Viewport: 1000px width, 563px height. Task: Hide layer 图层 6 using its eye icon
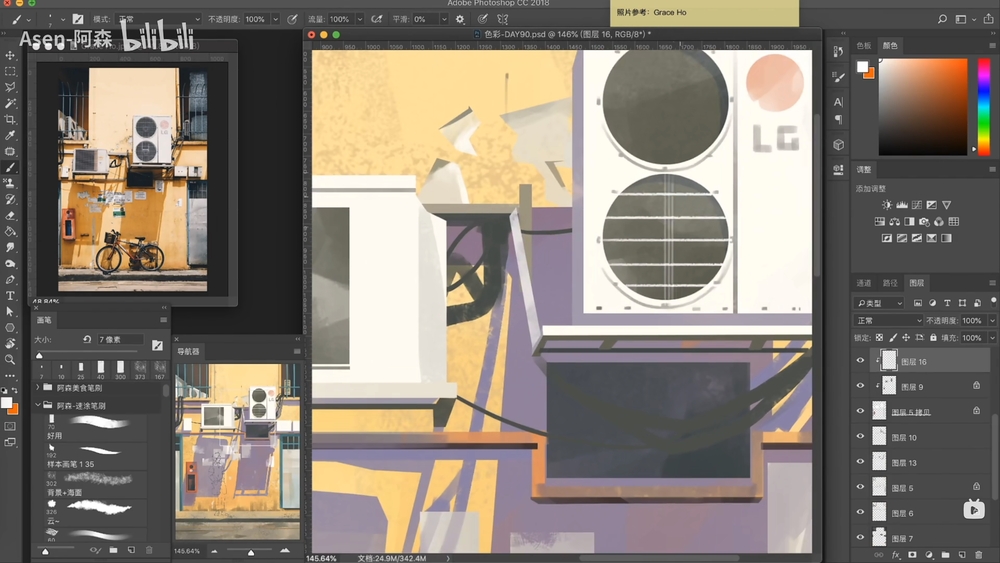coord(860,512)
